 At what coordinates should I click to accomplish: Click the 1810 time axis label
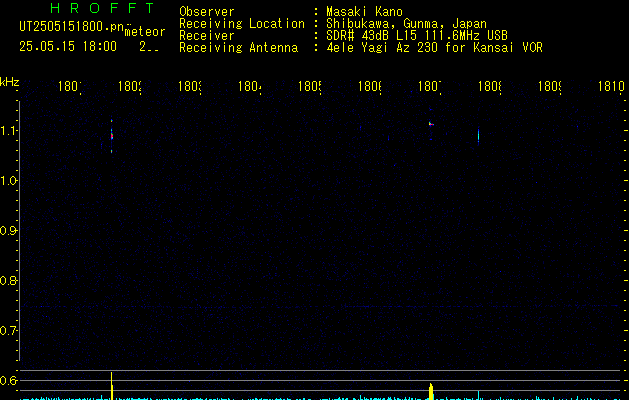pos(611,86)
